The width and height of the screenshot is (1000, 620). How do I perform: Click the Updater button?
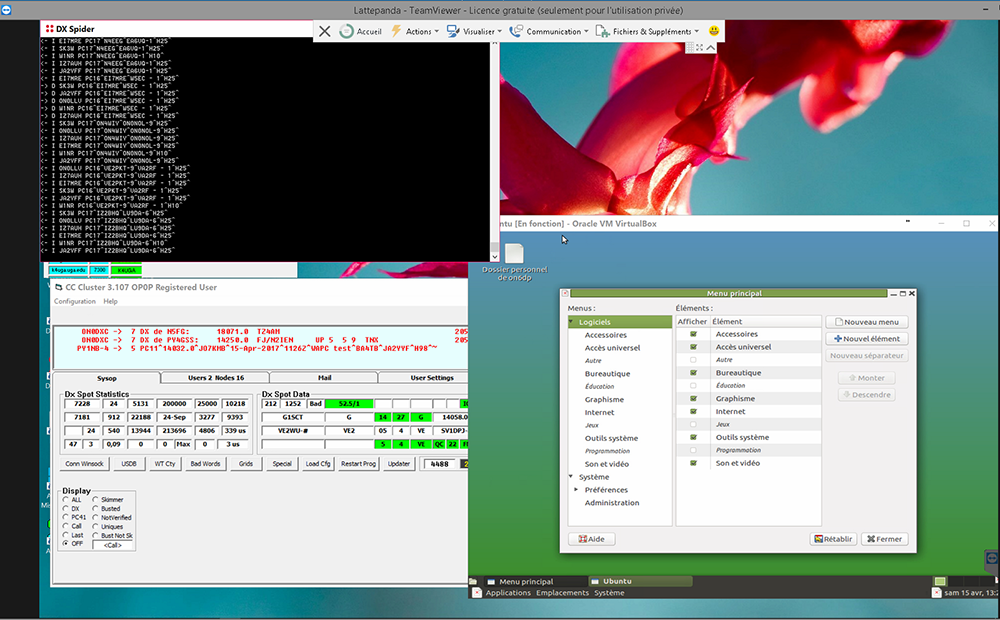399,464
